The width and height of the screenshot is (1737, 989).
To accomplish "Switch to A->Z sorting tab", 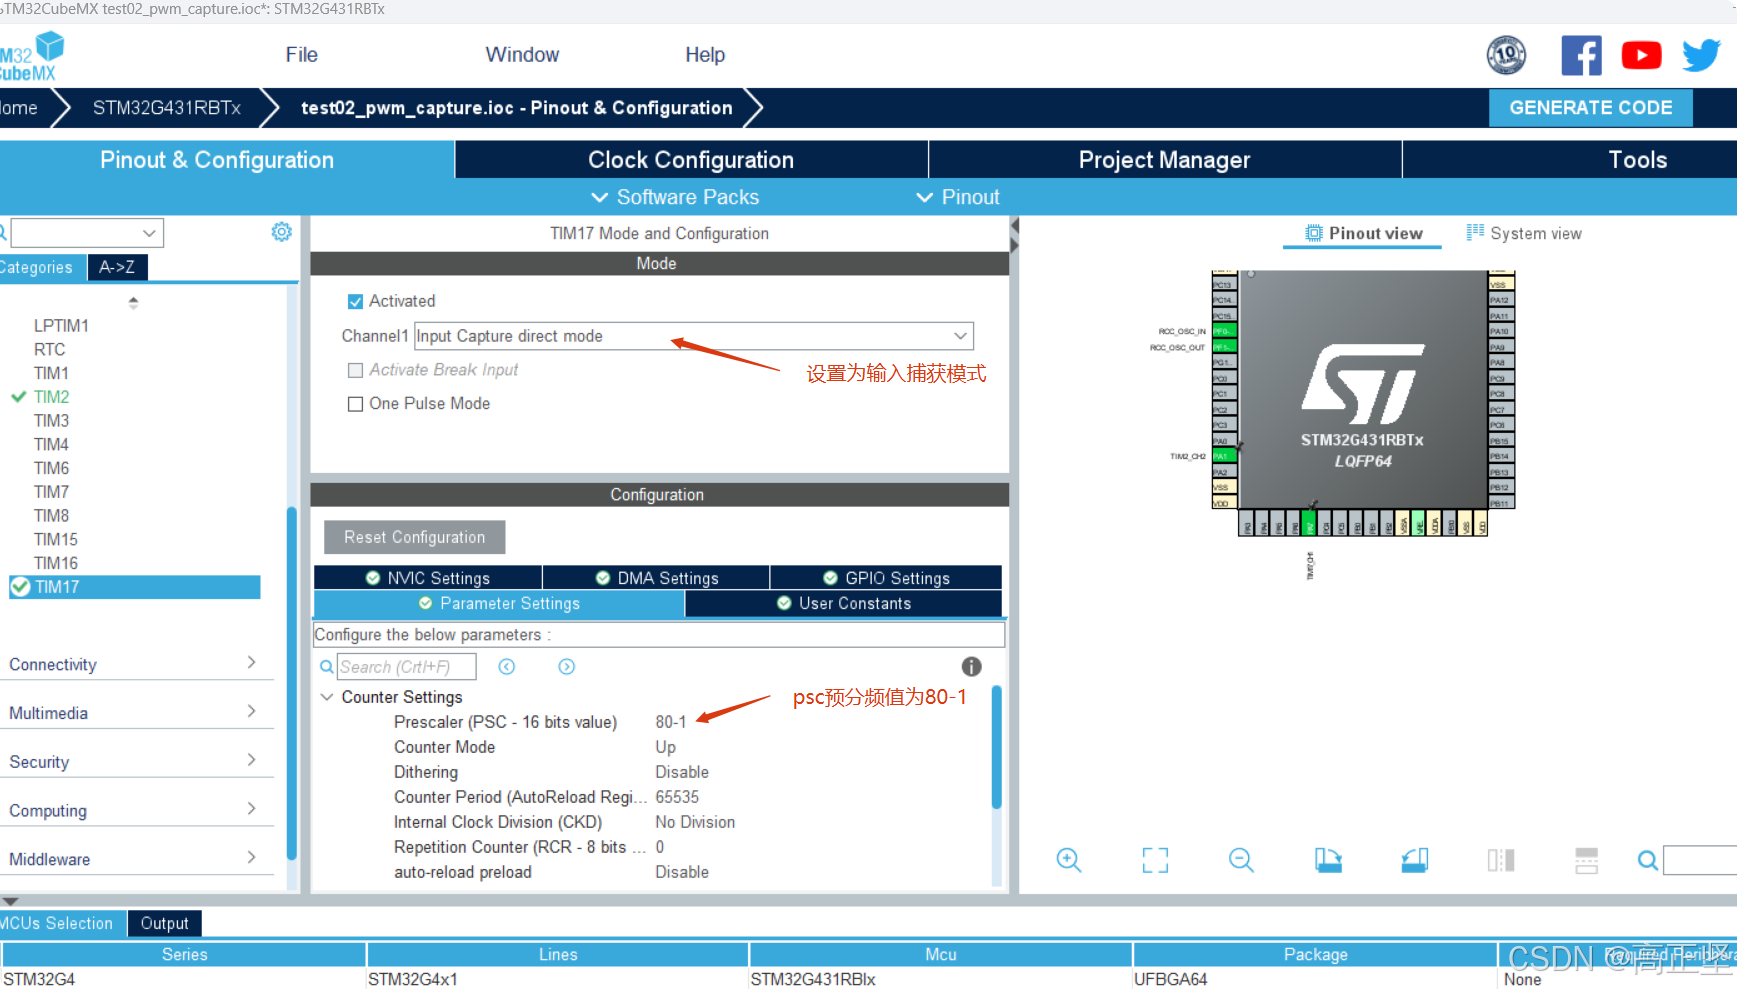I will pos(117,267).
